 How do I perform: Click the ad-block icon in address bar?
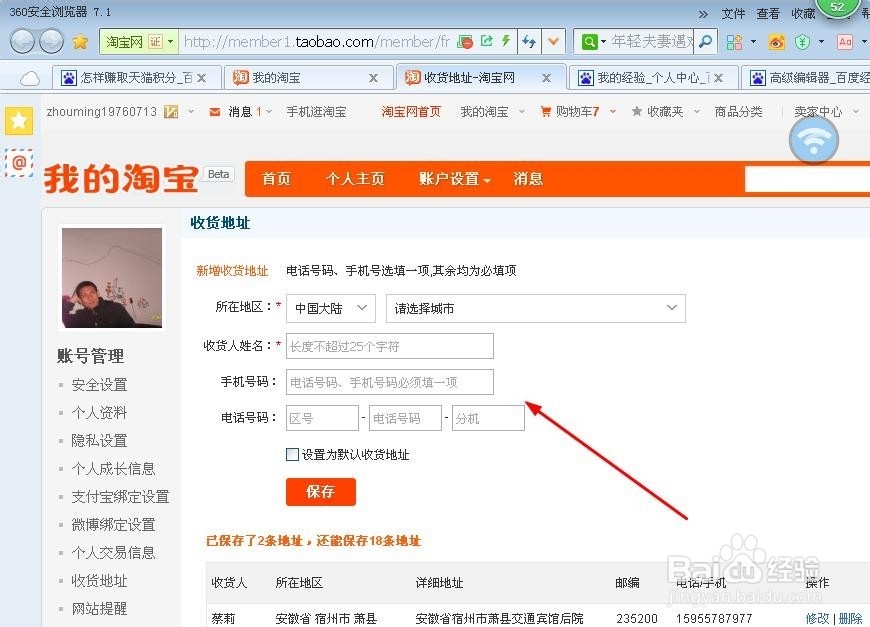465,42
